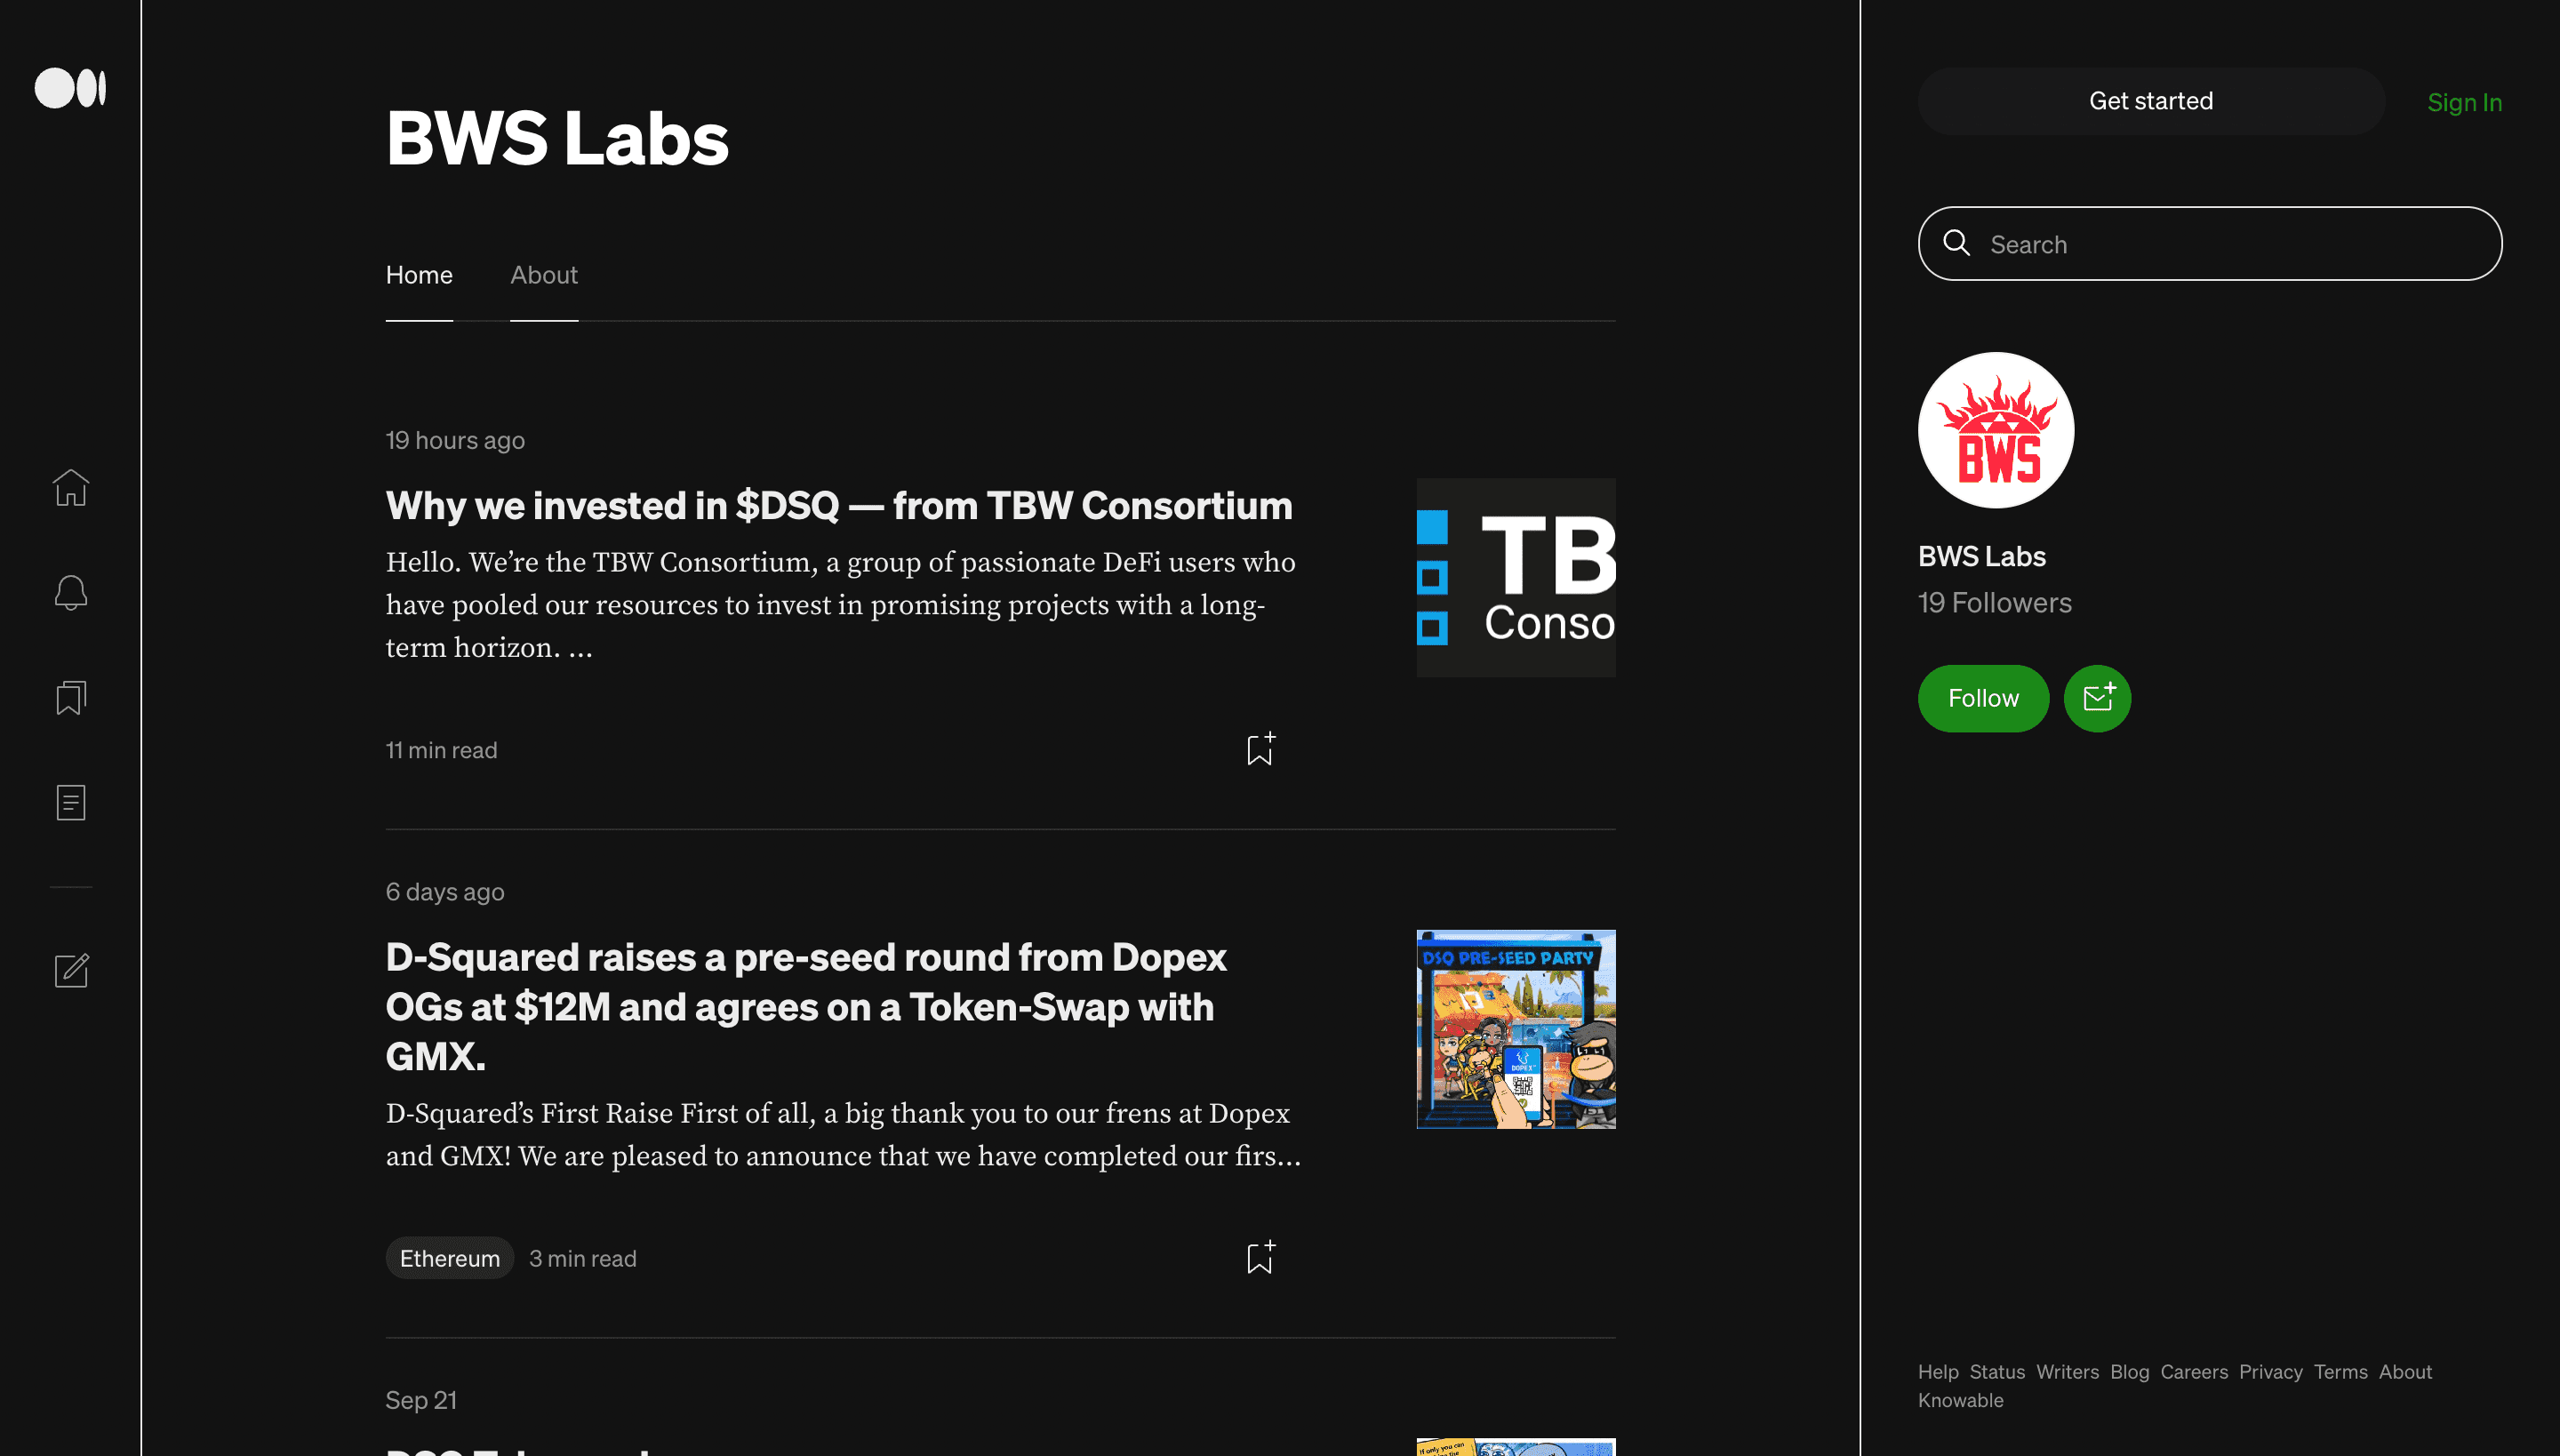Click the '6 days ago' timestamp

pos(445,892)
